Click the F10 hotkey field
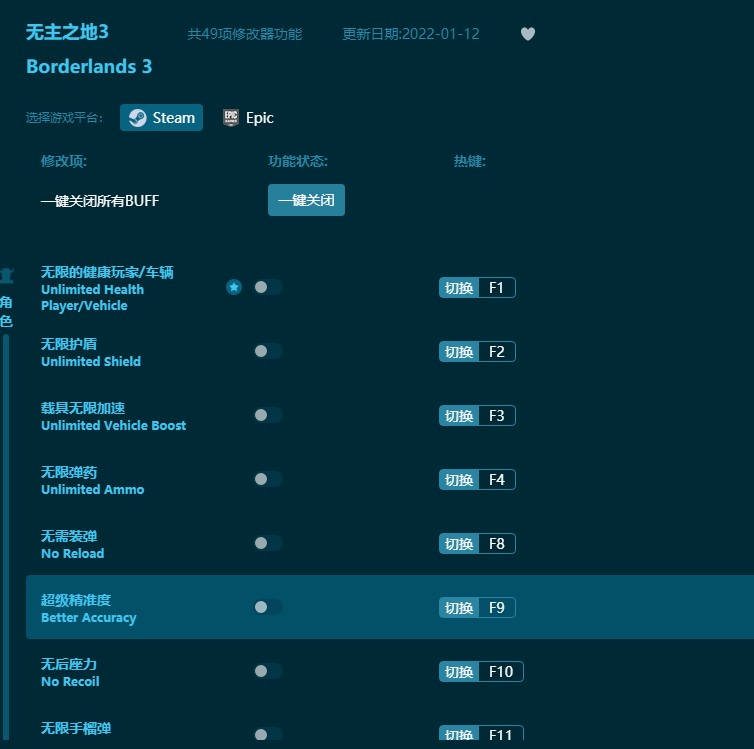This screenshot has width=754, height=749. [501, 671]
